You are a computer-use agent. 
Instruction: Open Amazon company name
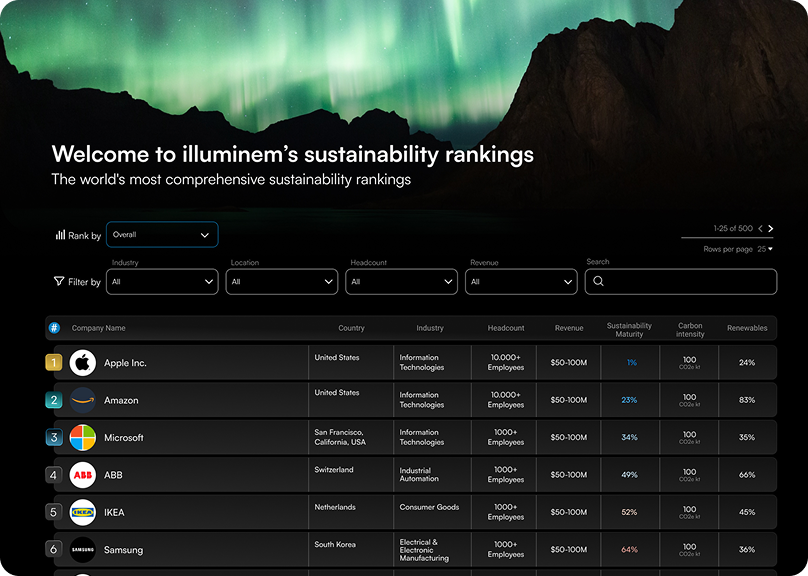(121, 400)
